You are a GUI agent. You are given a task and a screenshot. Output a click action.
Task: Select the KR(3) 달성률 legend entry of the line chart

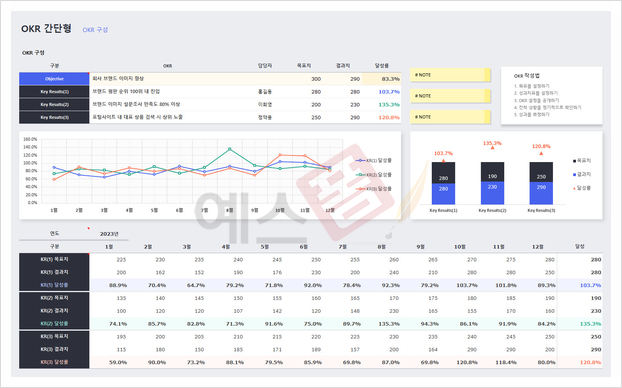coord(374,189)
